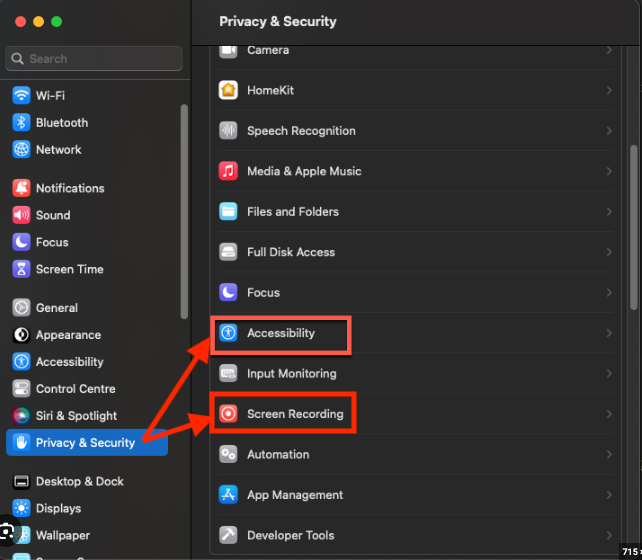Select Siri & Spotlight in sidebar
This screenshot has height=560, width=642.
[x=87, y=415]
